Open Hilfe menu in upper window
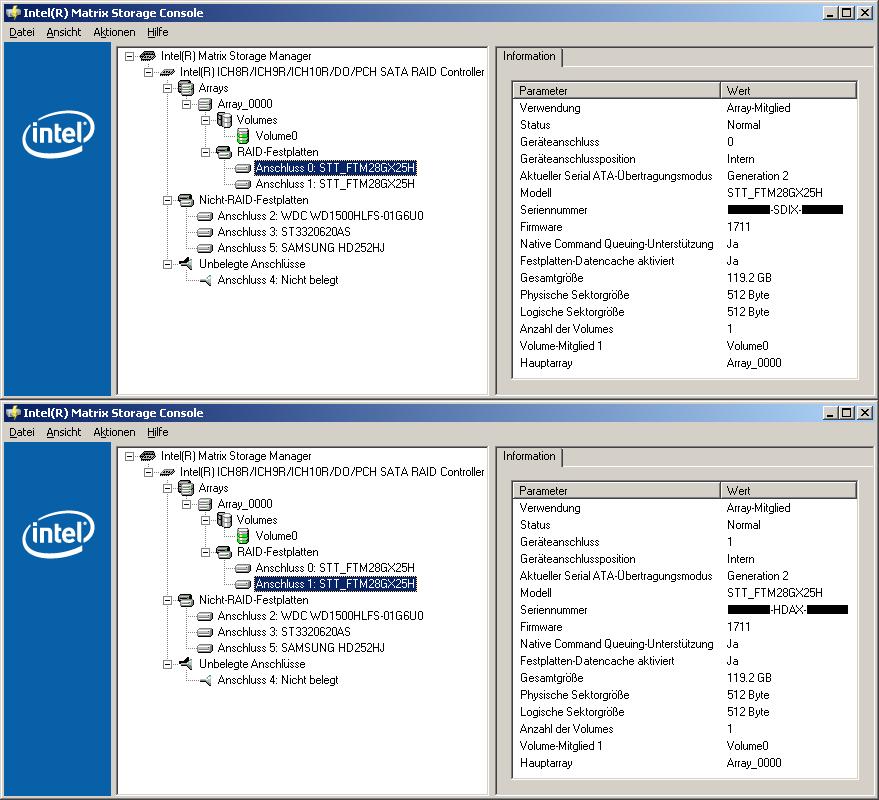879x800 pixels. [158, 33]
